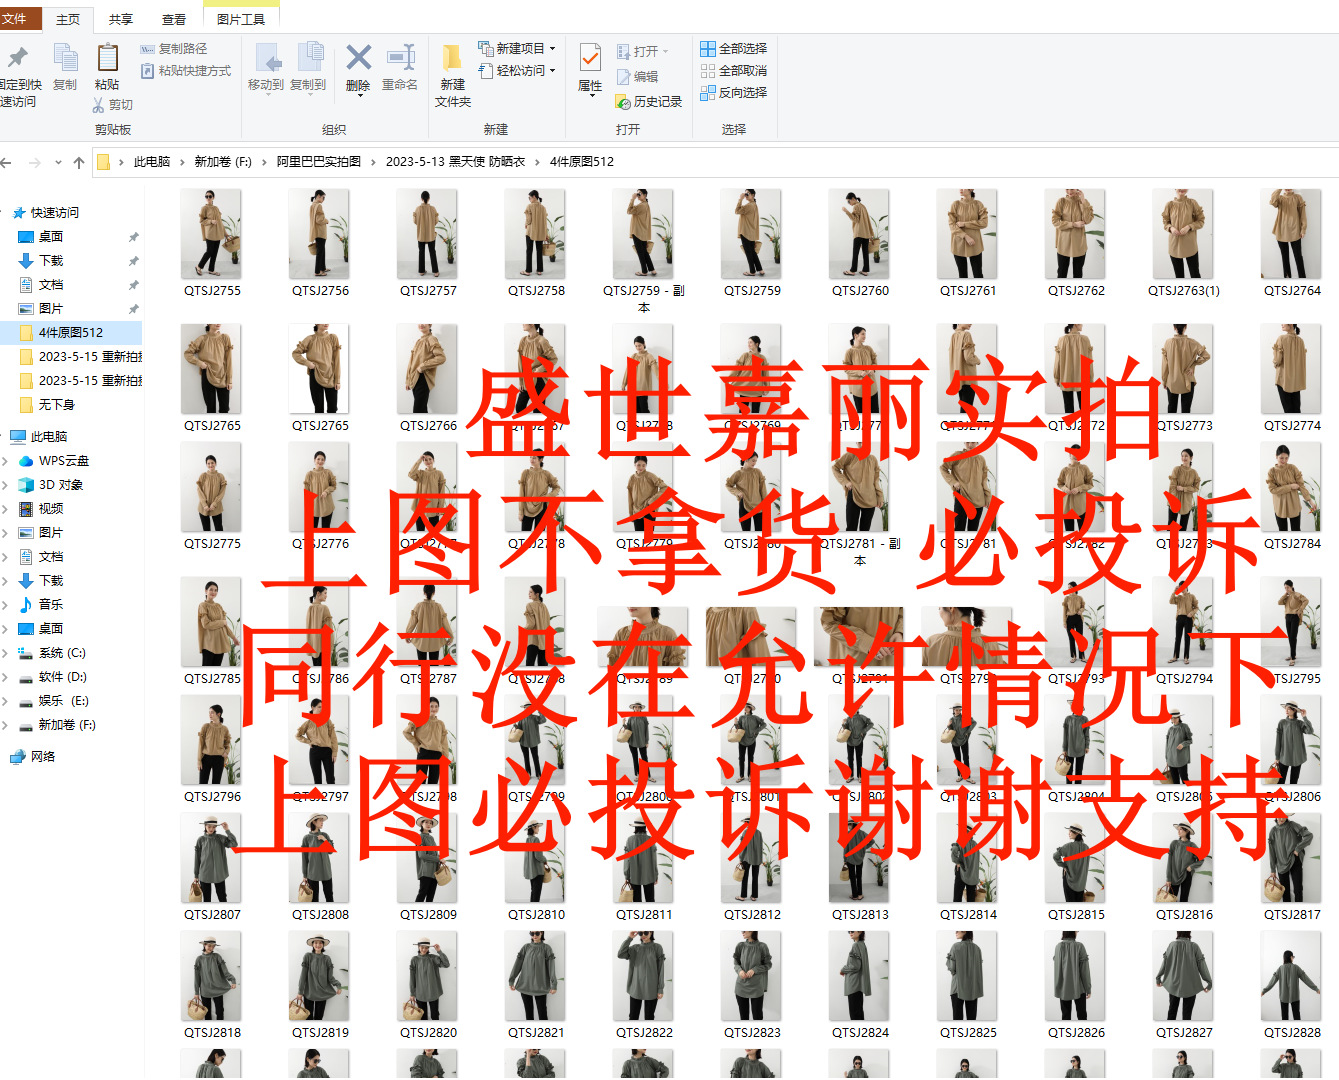This screenshot has width=1339, height=1080.
Task: Click 反向选择 to invert selection
Action: point(734,92)
